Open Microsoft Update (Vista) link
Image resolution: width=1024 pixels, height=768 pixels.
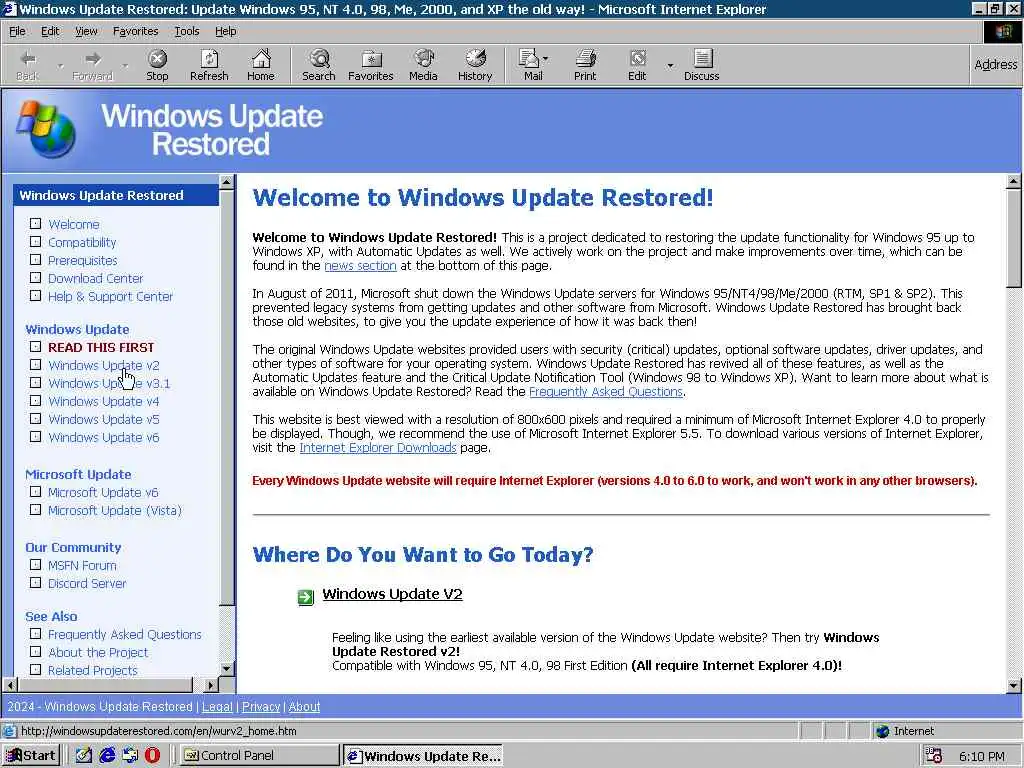[x=115, y=511]
